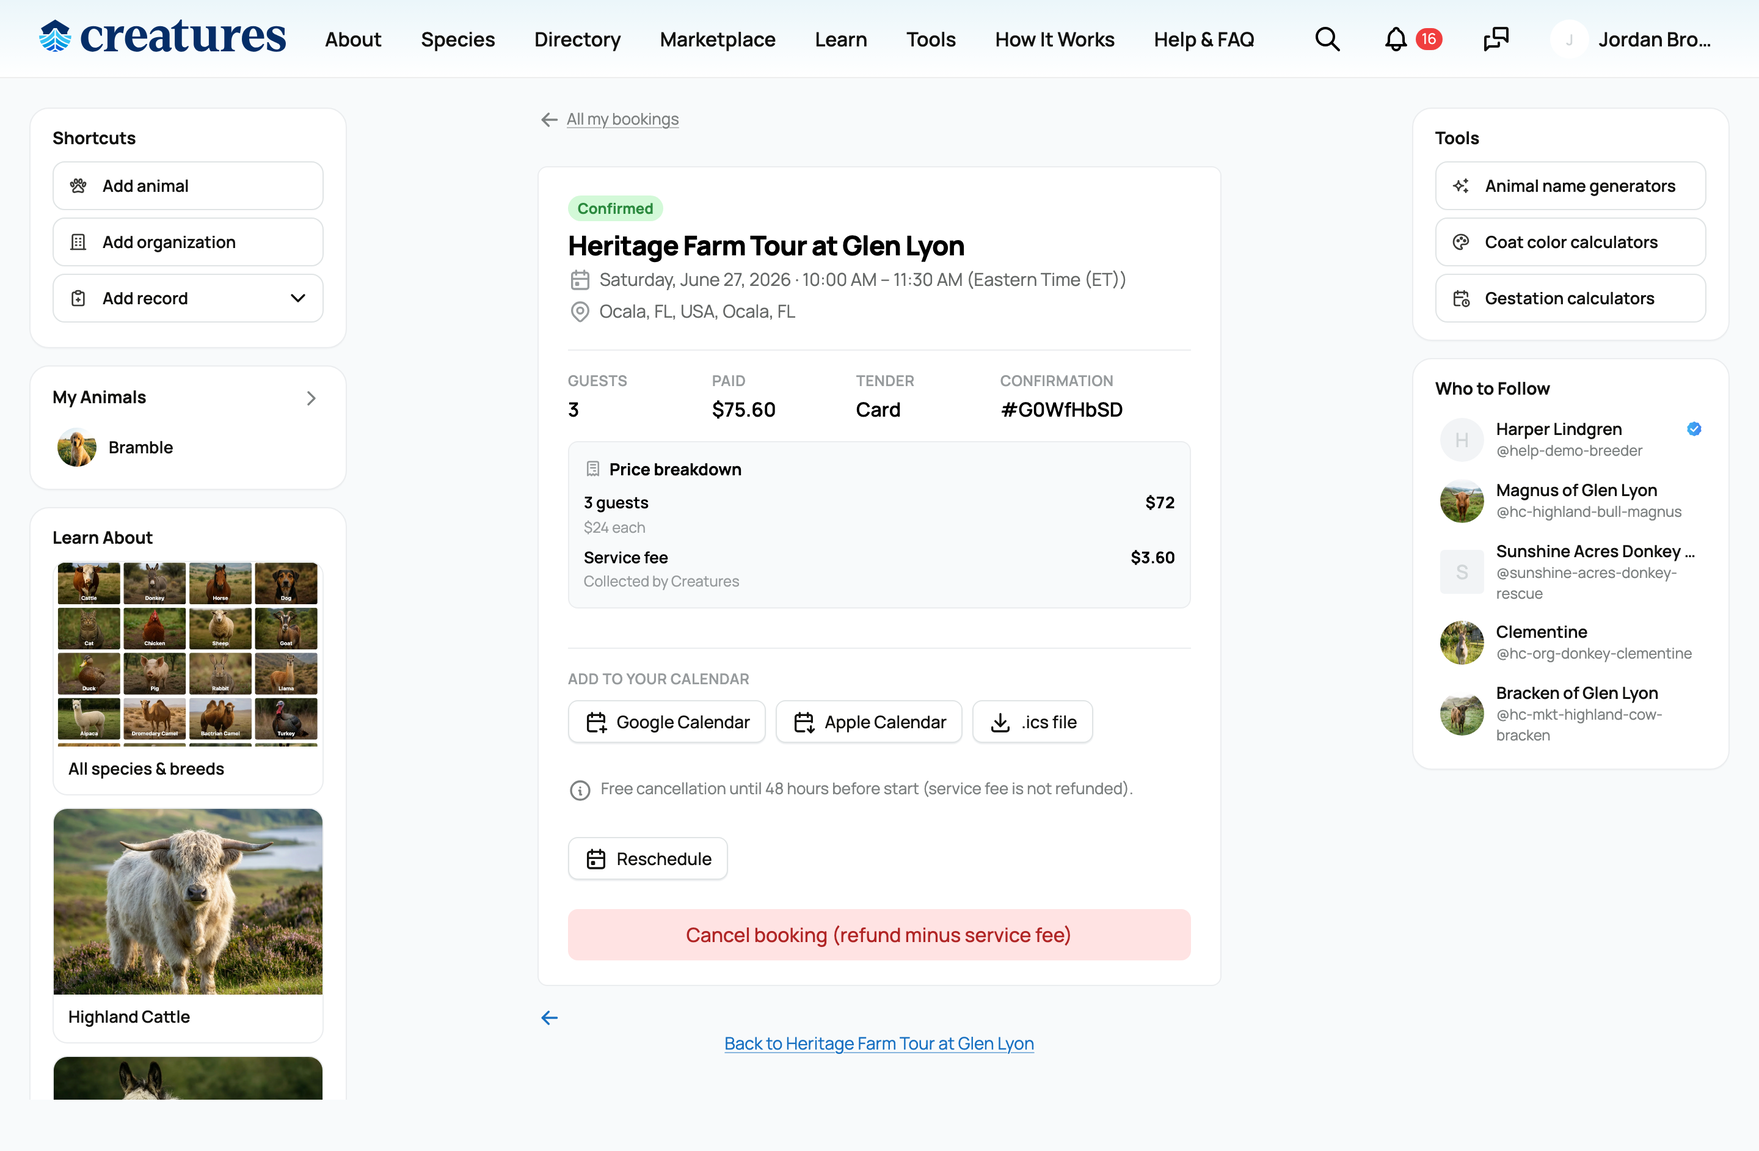The width and height of the screenshot is (1759, 1151).
Task: Click clipboard icon on Add record
Action: [x=78, y=298]
